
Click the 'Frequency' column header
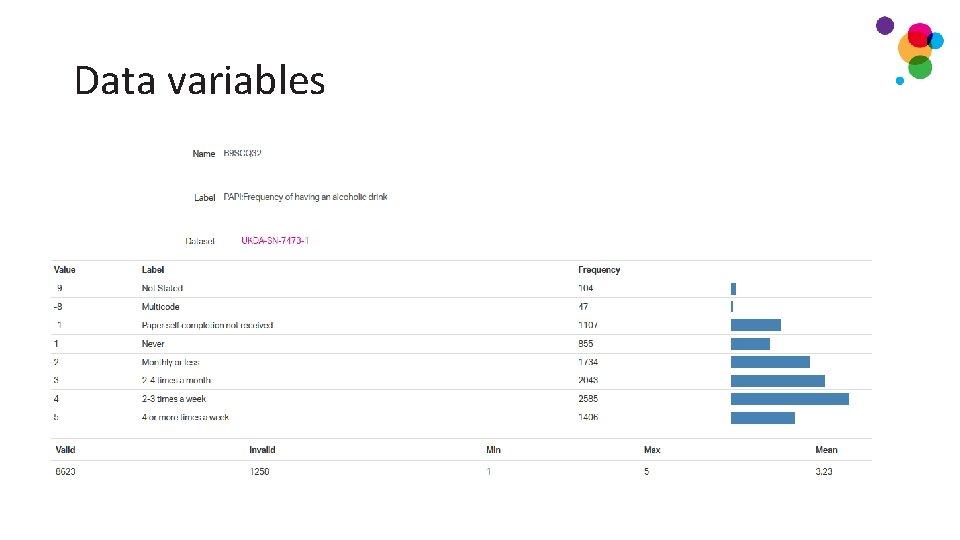pyautogui.click(x=599, y=269)
